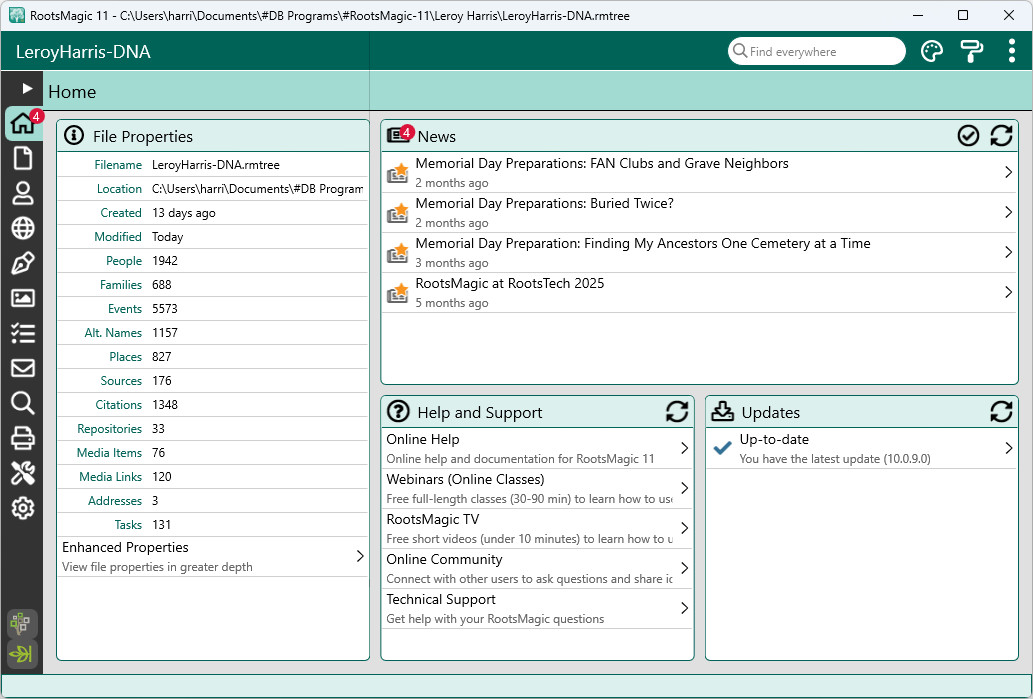
Task: Open Webinars (Online Classes) link
Action: [538, 488]
